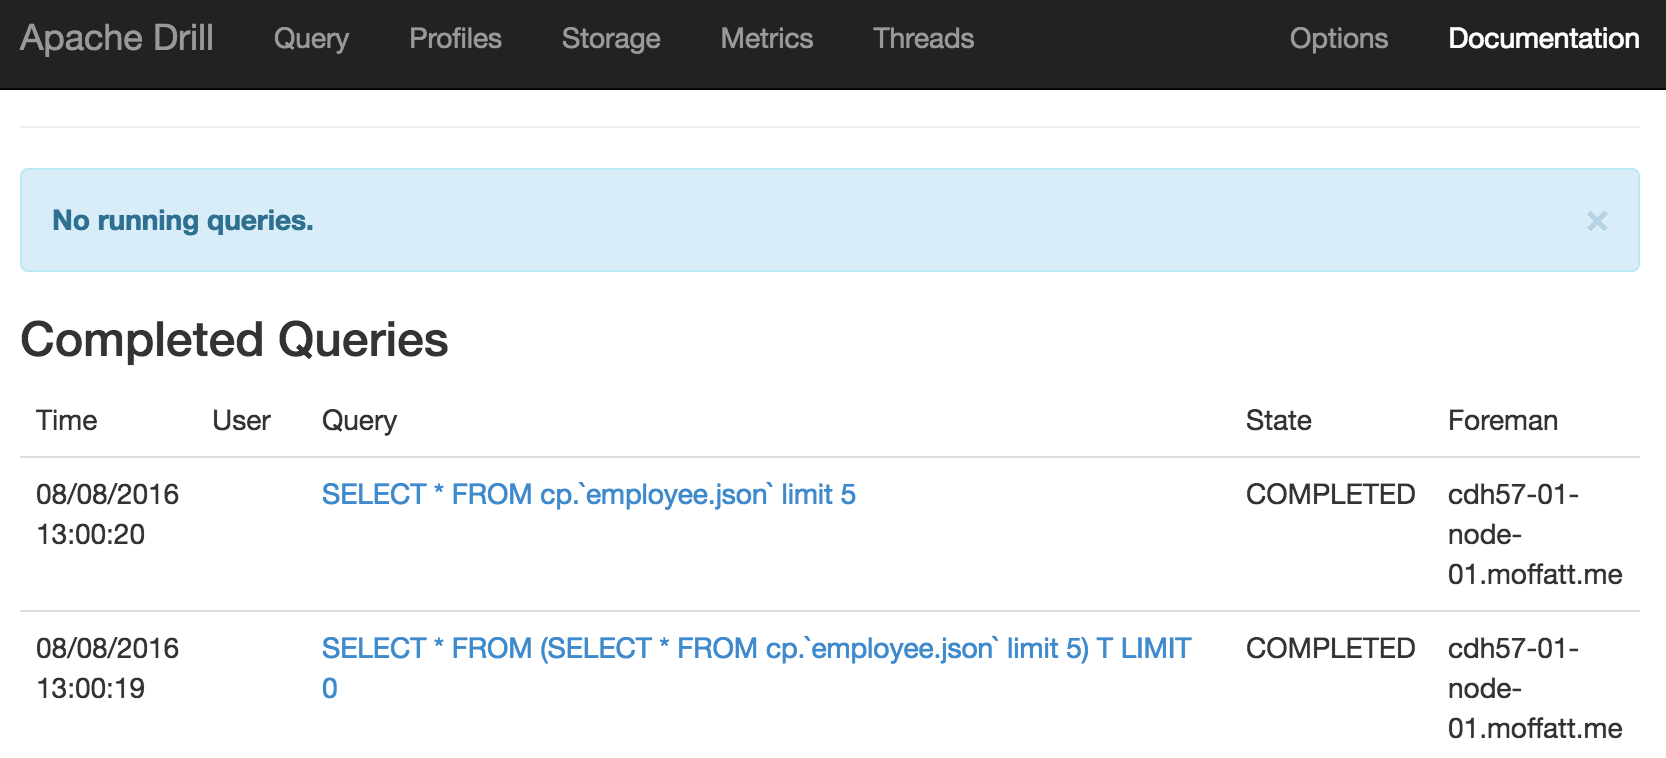Click COMPLETED state of first query

1330,494
